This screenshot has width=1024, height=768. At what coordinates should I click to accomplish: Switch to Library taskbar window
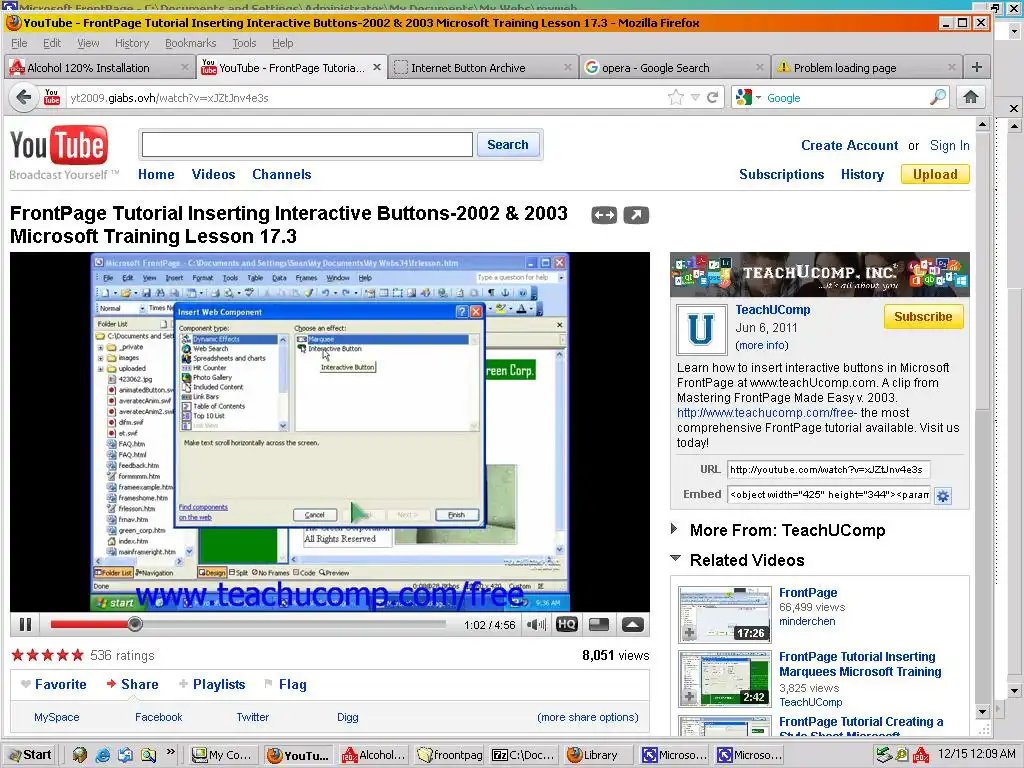coord(596,755)
